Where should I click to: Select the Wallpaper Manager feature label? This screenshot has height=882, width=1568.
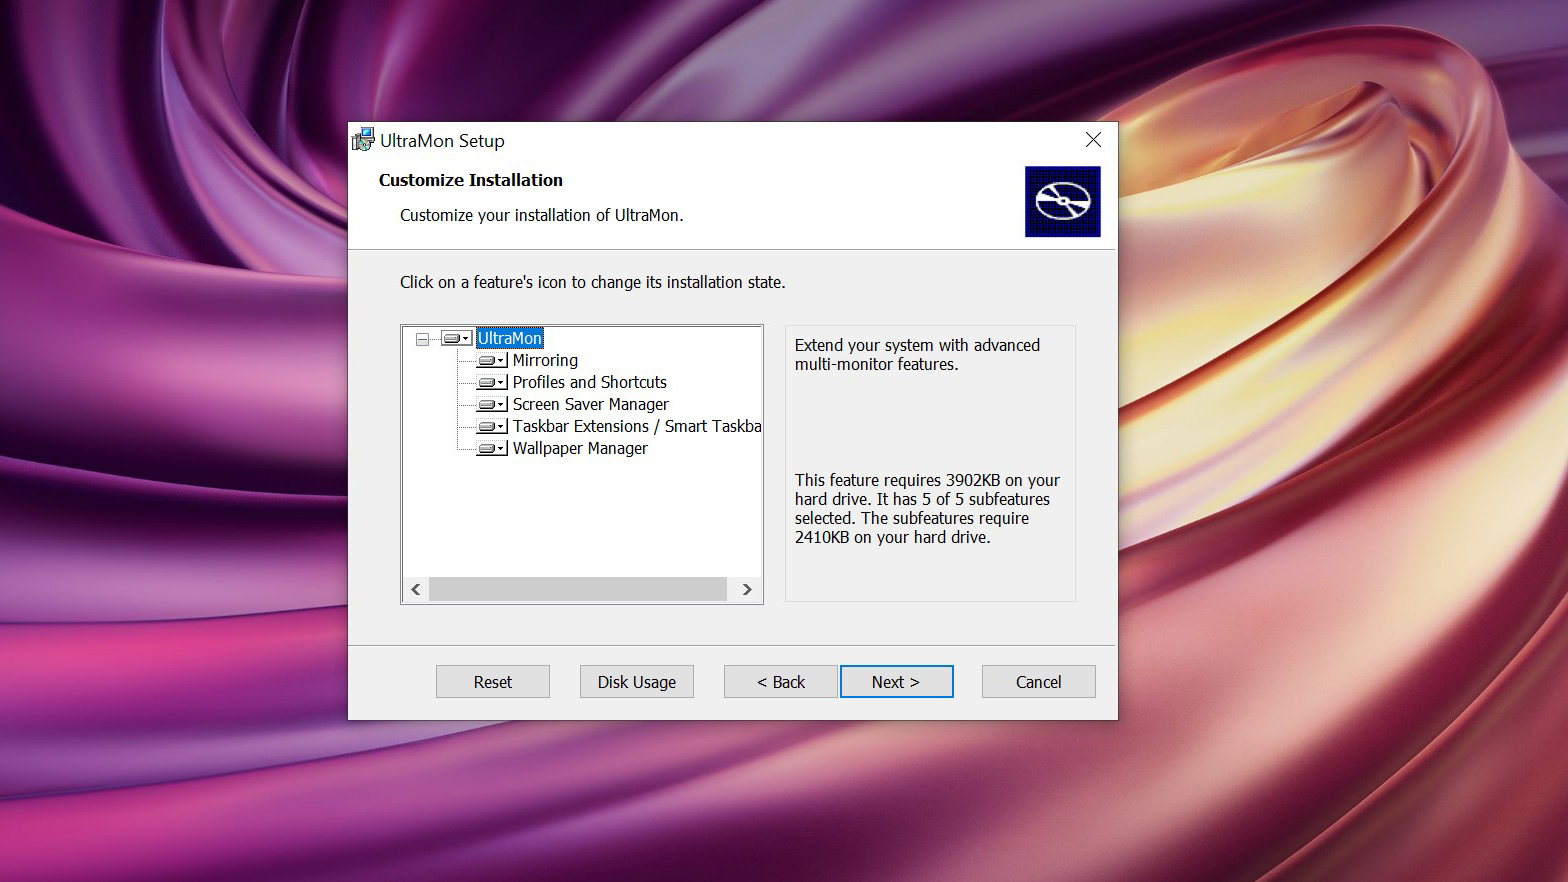(x=580, y=449)
